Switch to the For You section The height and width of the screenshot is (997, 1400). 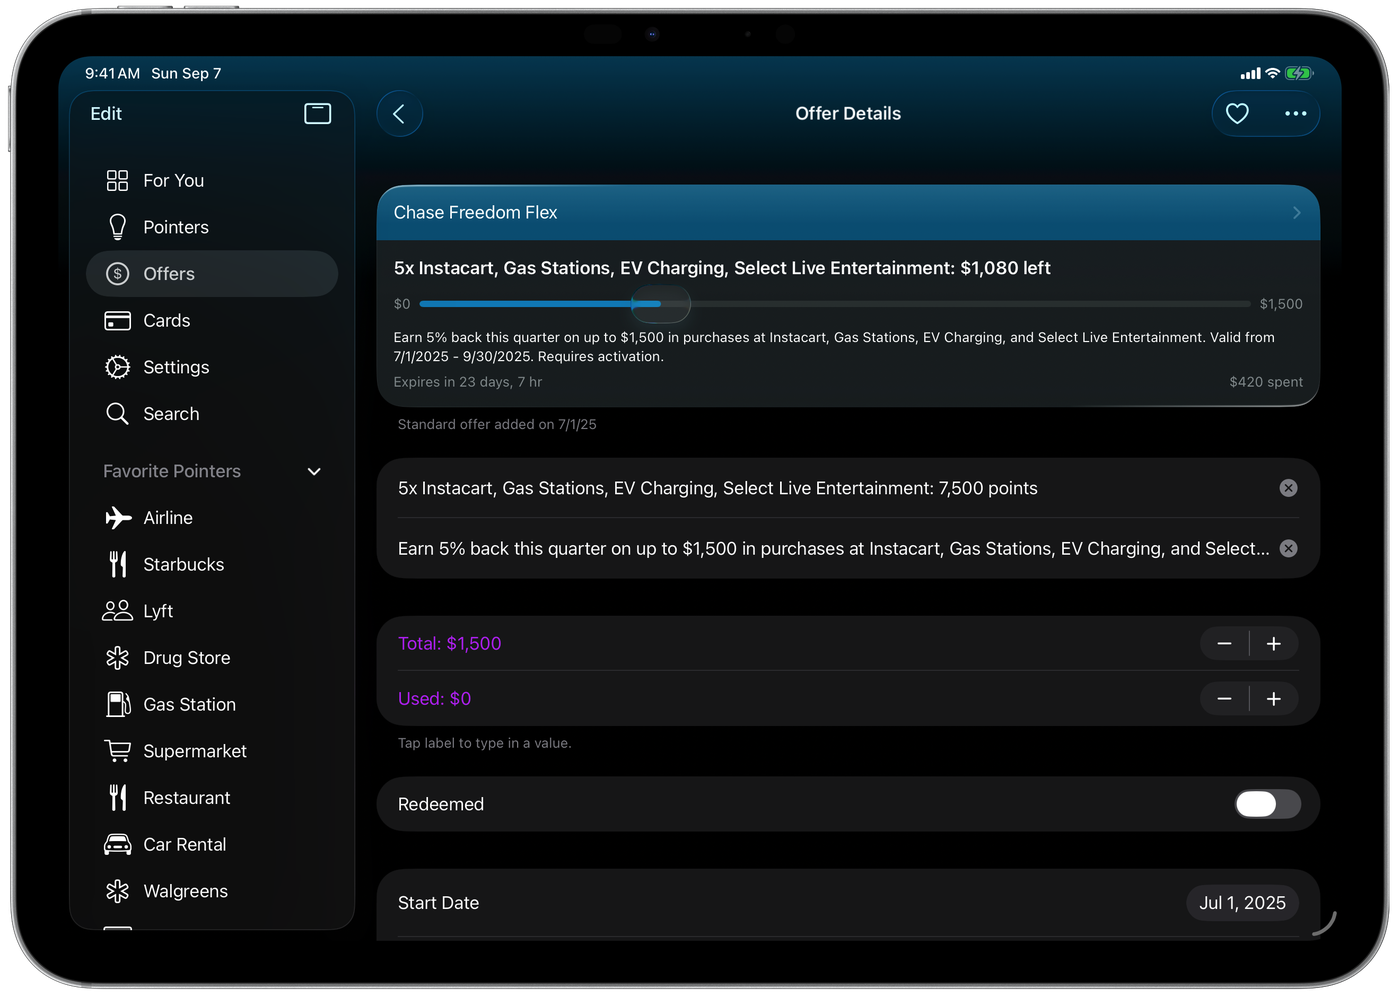[173, 181]
